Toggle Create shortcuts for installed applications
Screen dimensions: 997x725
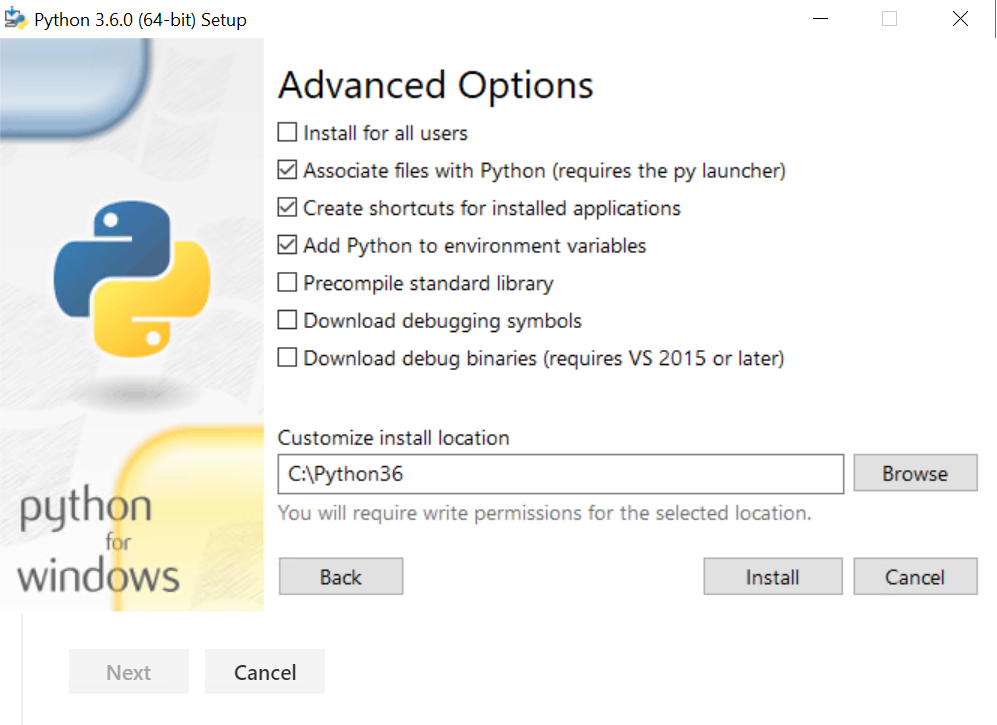(x=287, y=207)
